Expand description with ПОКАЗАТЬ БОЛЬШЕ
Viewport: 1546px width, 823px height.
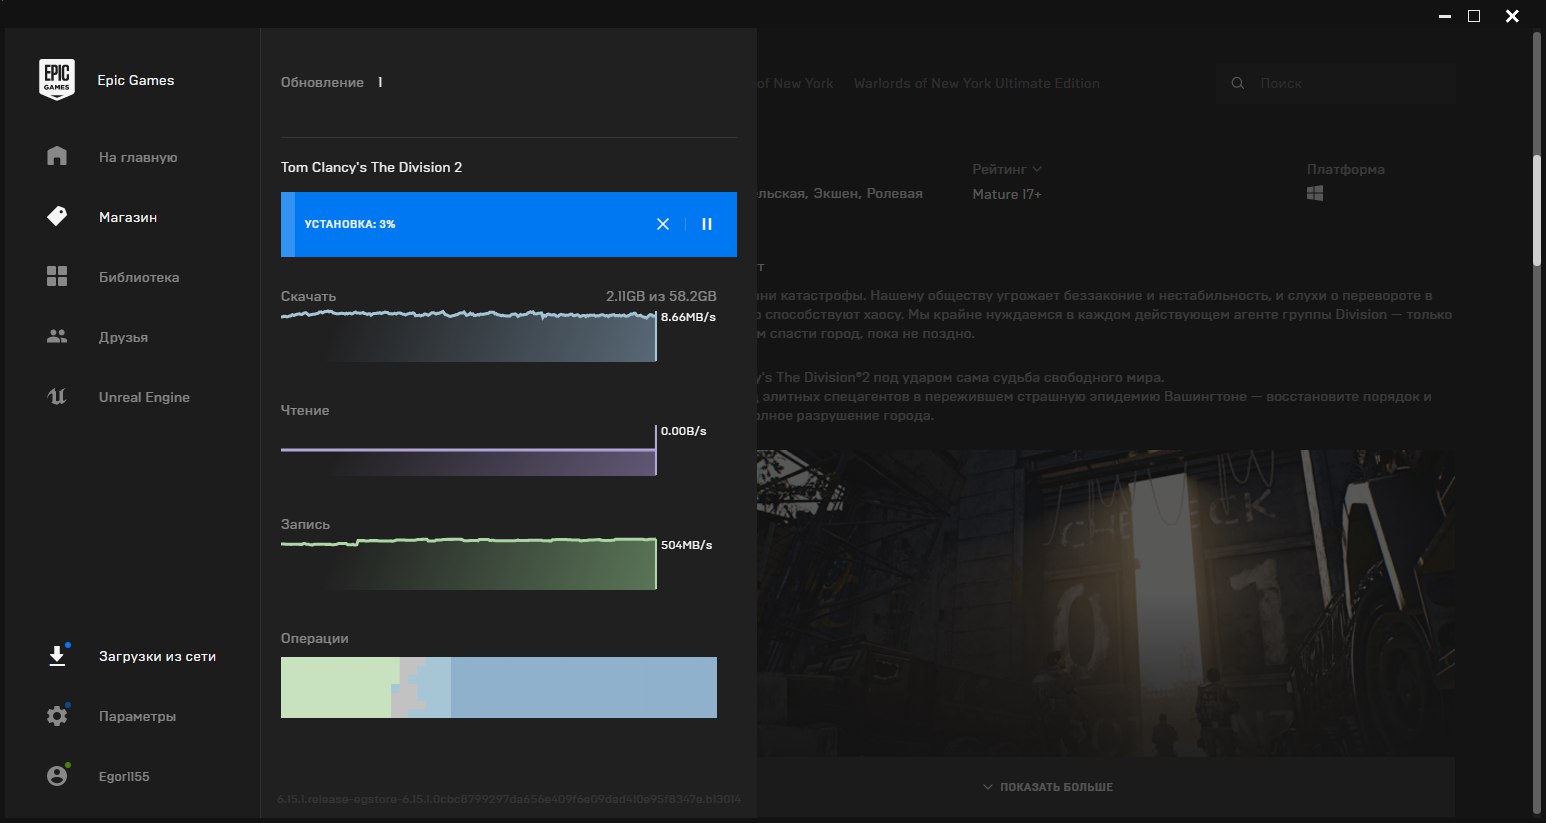1048,787
